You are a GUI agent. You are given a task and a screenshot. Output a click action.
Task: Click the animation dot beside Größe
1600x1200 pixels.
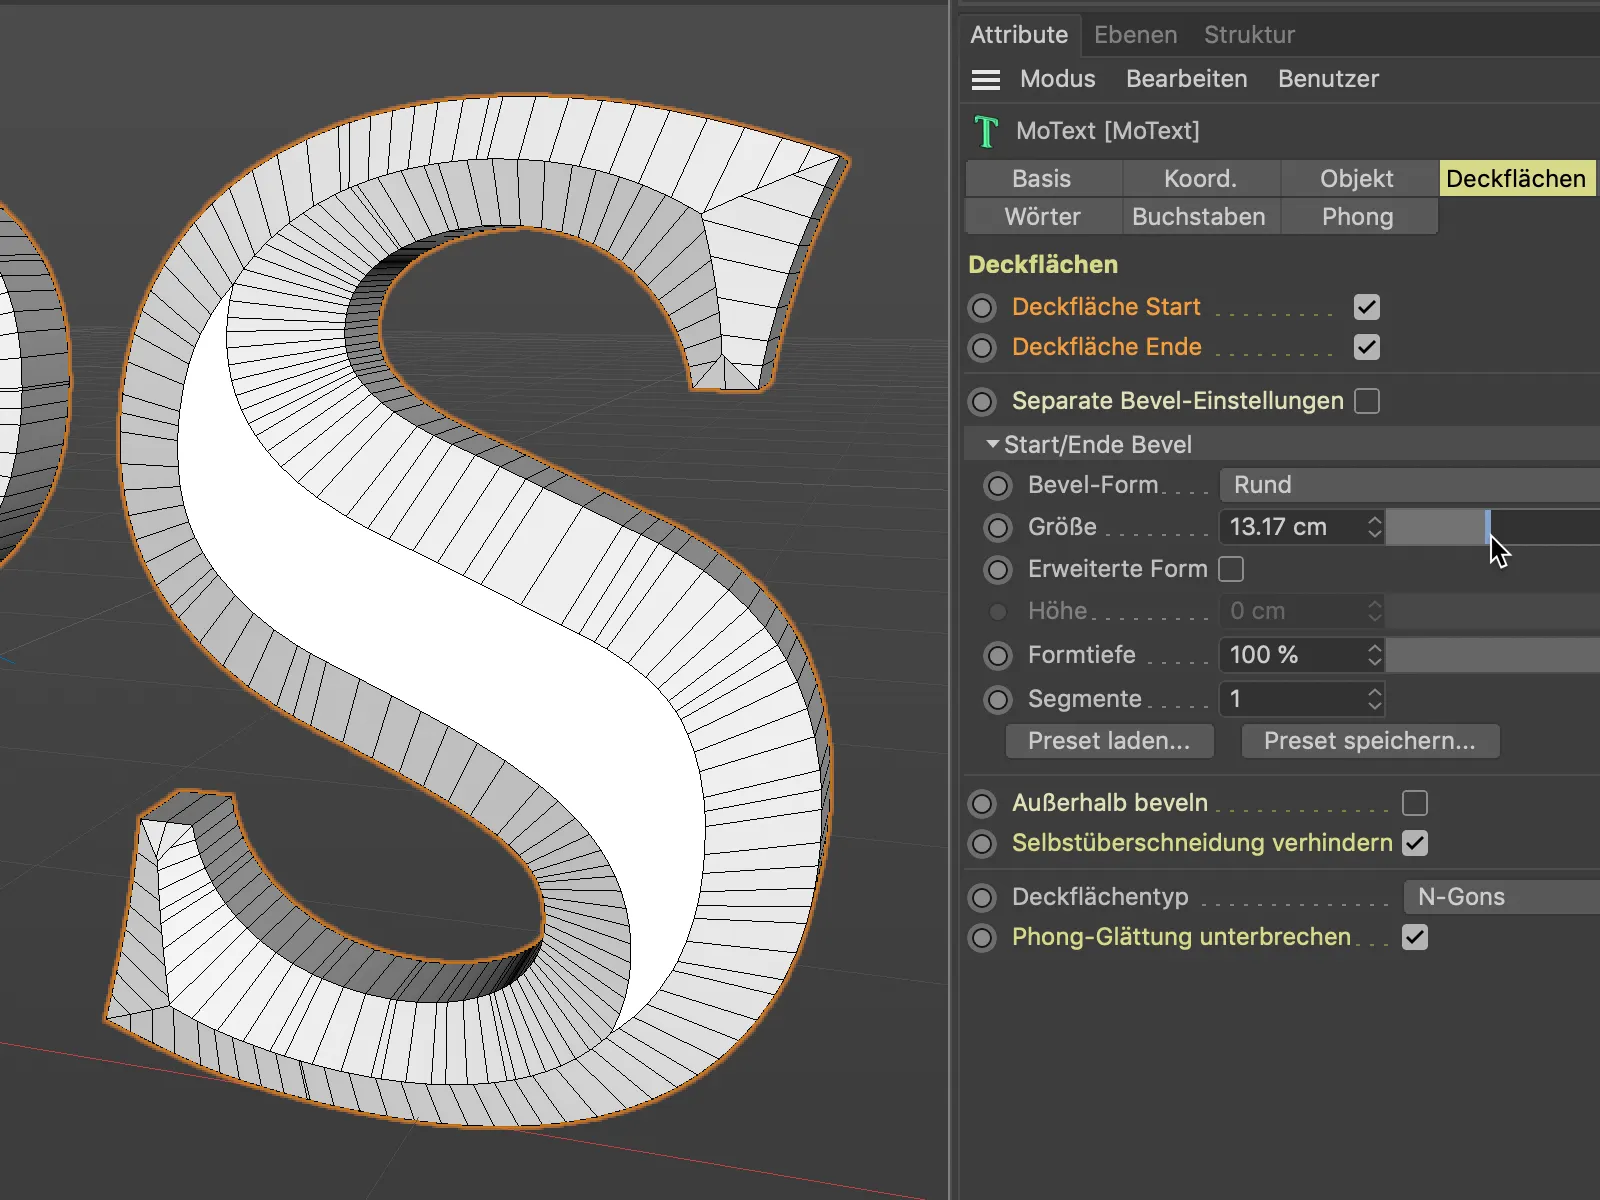tap(998, 528)
